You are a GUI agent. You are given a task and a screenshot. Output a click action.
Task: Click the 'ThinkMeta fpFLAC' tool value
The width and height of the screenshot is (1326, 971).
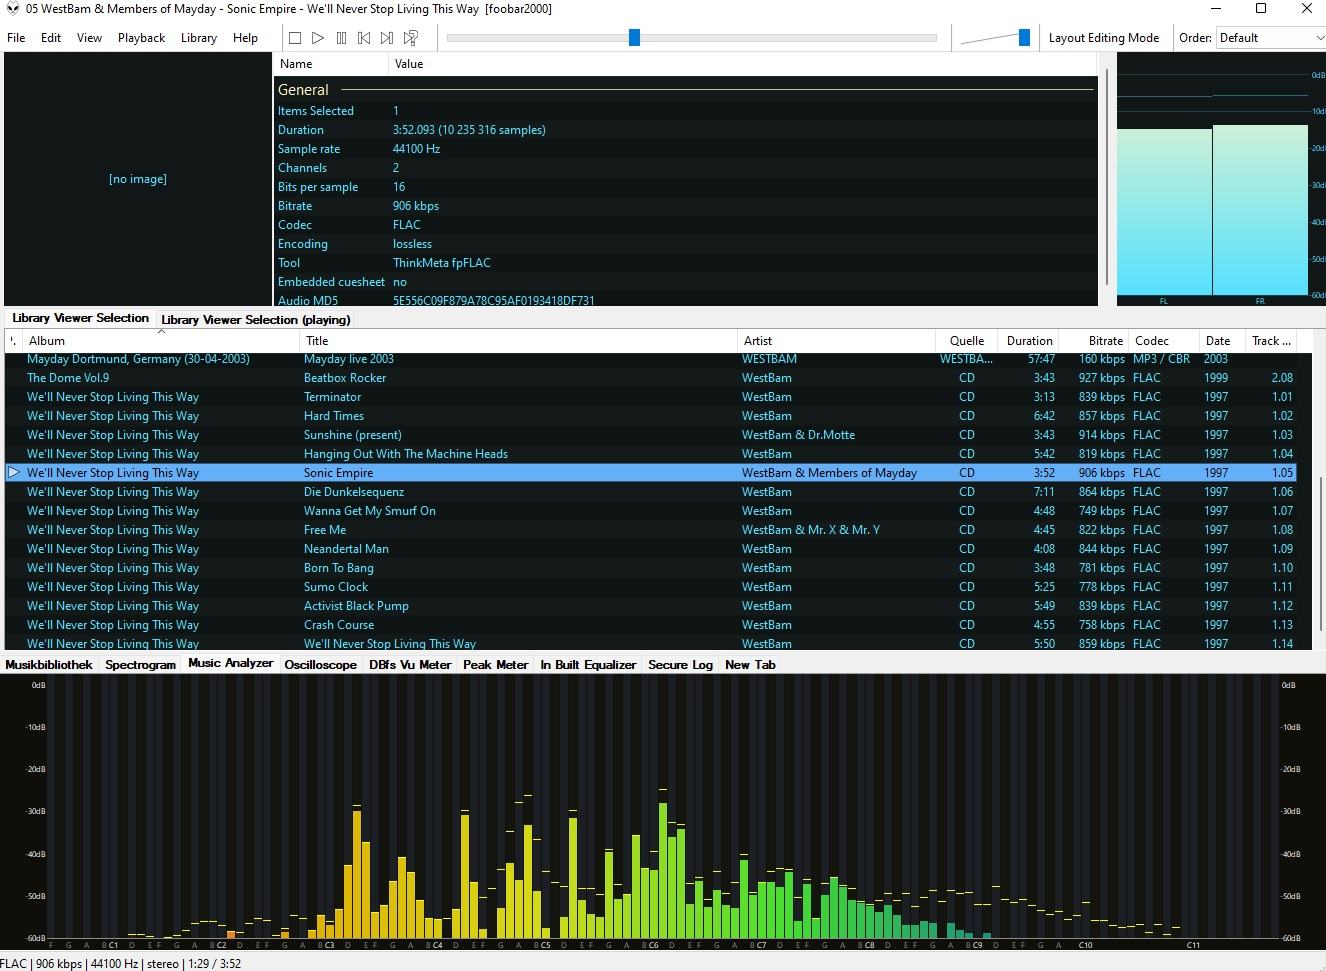click(441, 263)
